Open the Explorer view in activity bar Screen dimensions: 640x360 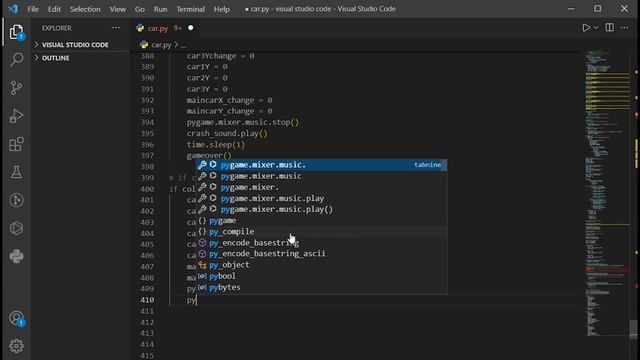[16, 32]
